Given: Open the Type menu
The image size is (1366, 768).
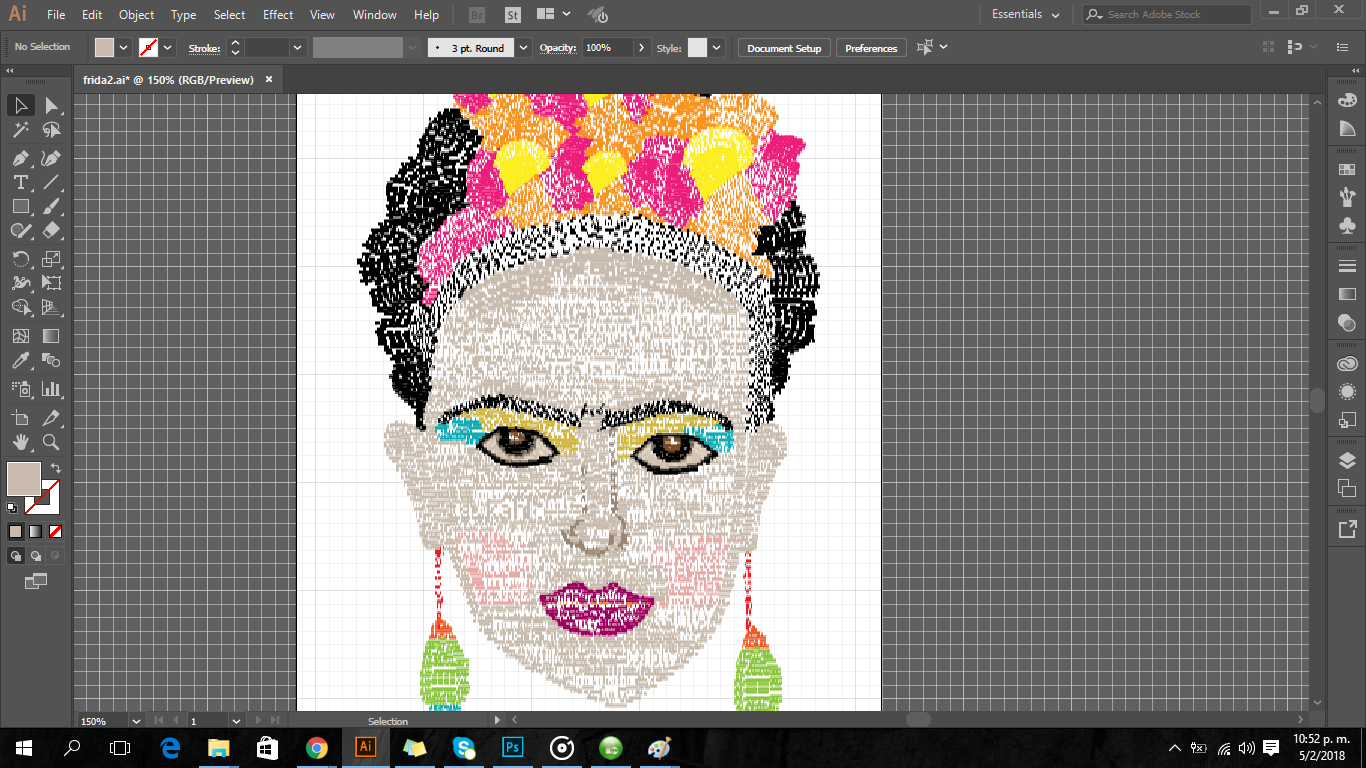Looking at the screenshot, I should pyautogui.click(x=183, y=15).
